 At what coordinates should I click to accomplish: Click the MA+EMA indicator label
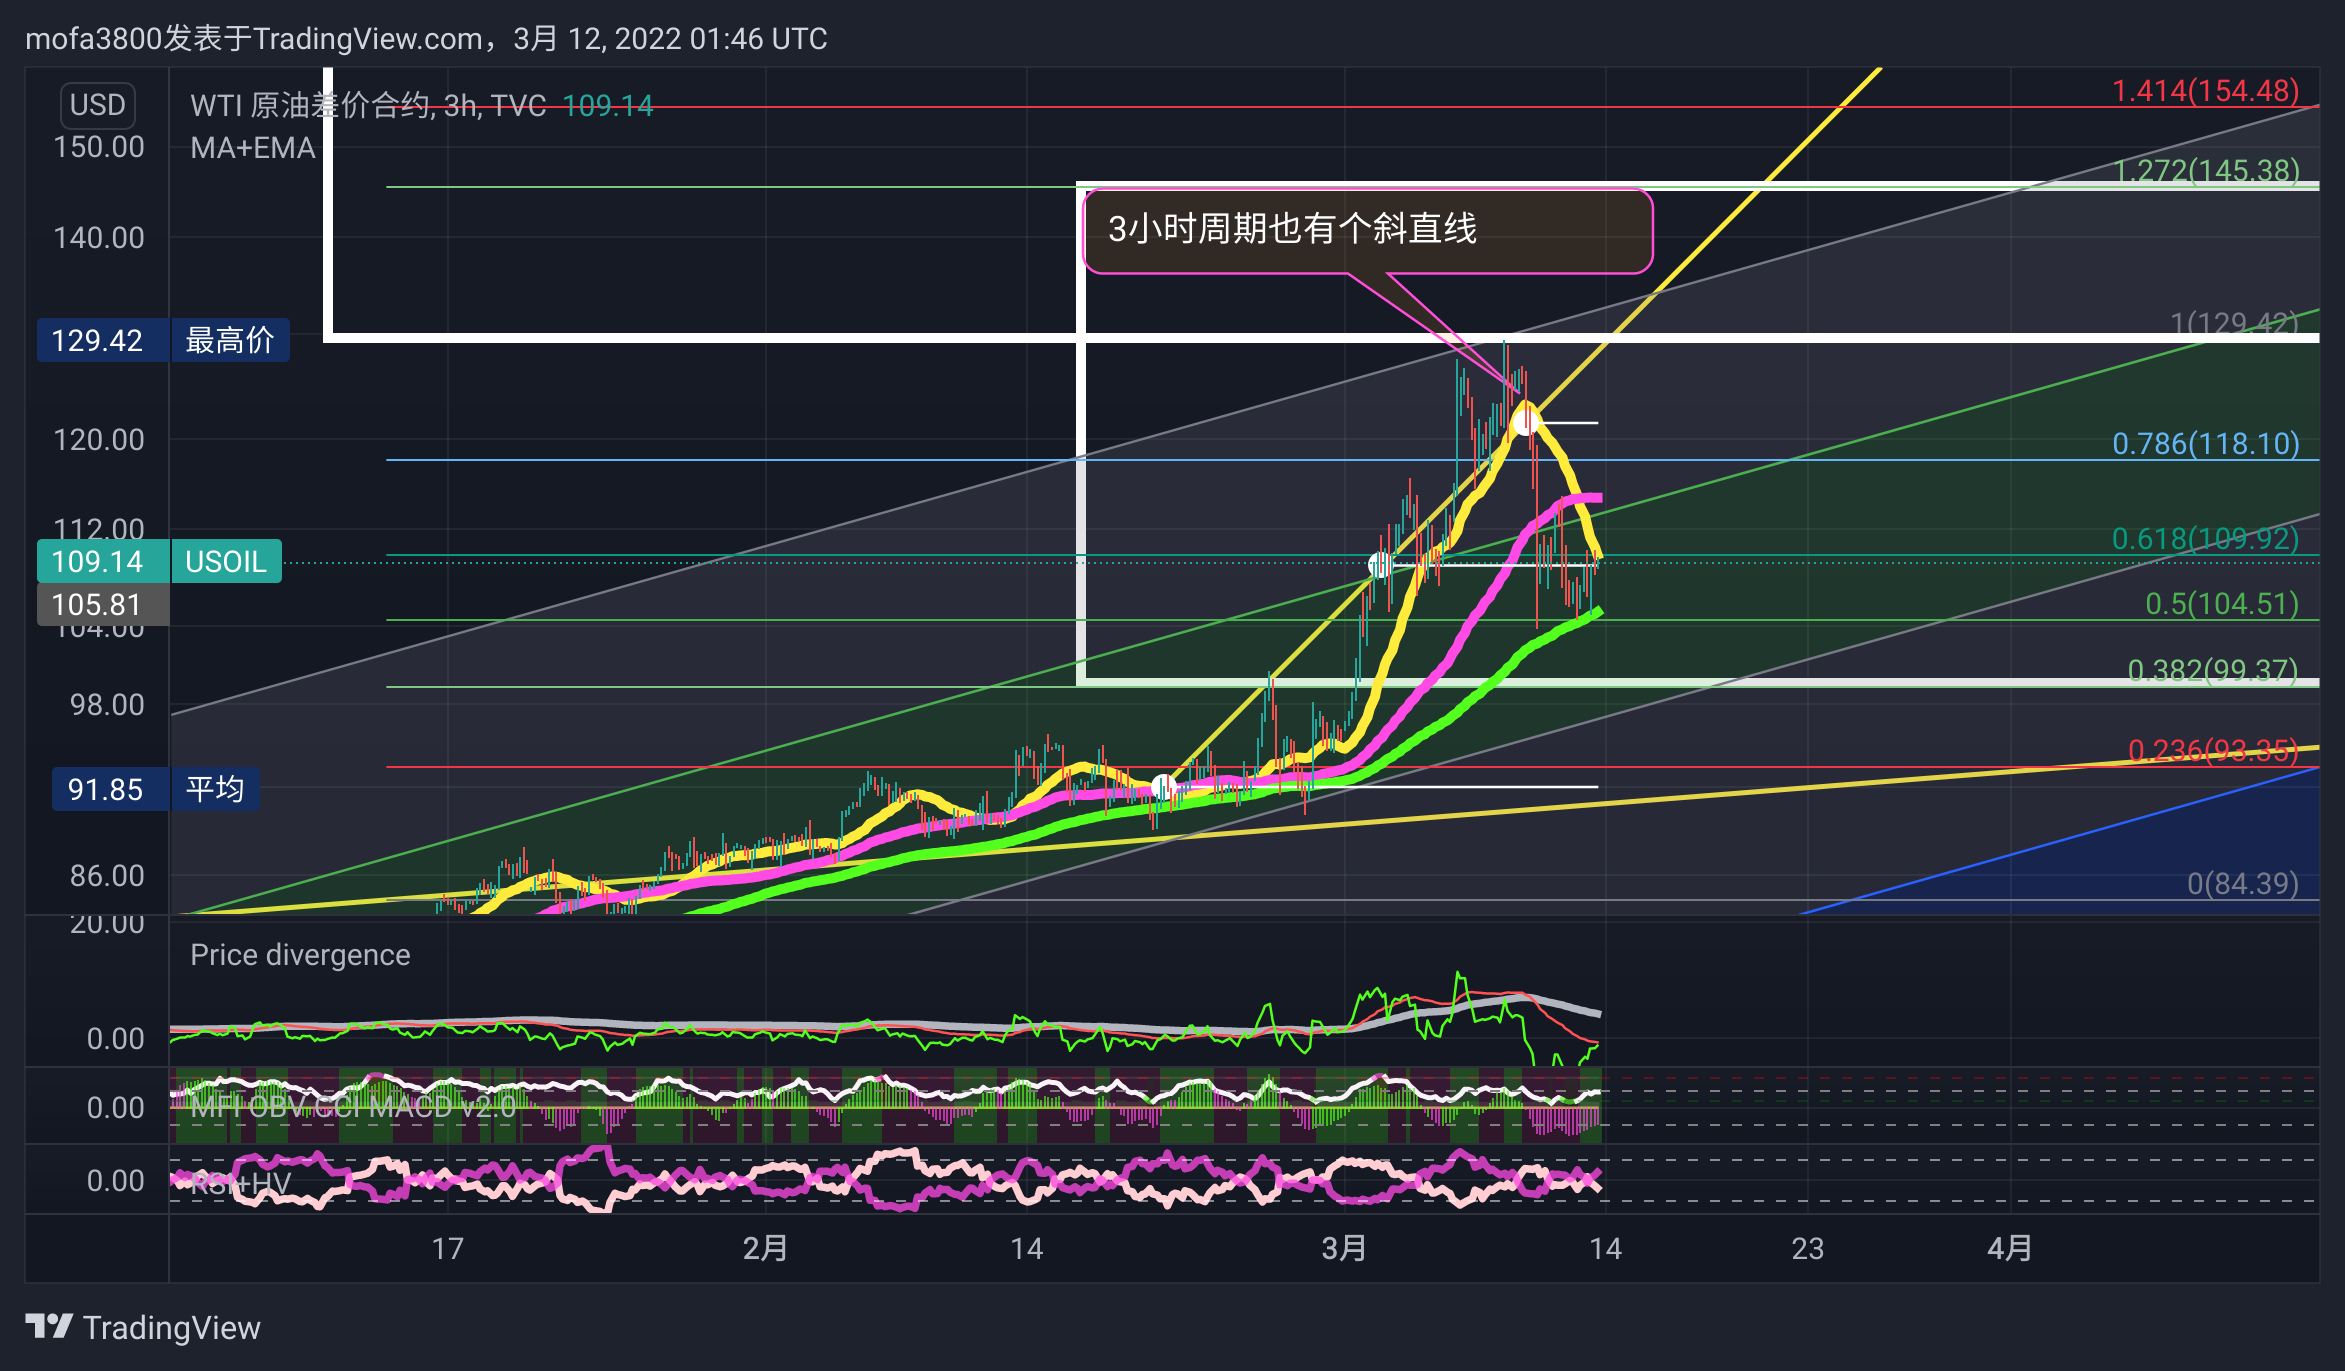pyautogui.click(x=253, y=148)
